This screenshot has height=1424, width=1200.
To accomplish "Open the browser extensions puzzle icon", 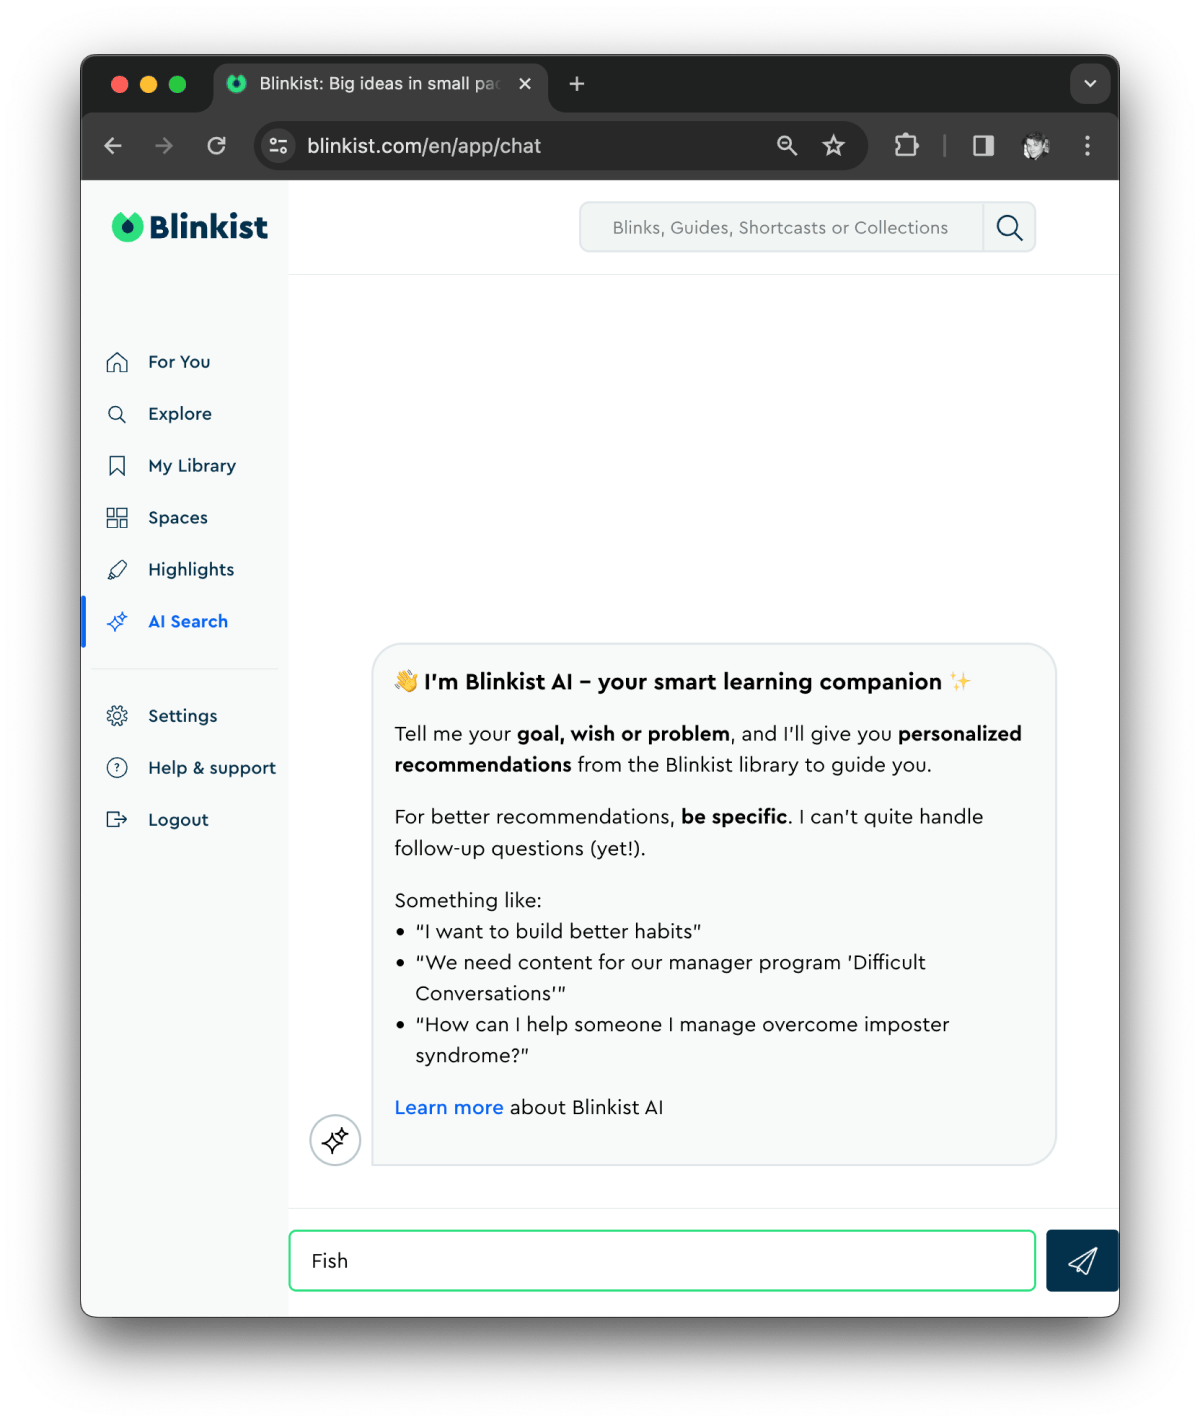I will 906,146.
